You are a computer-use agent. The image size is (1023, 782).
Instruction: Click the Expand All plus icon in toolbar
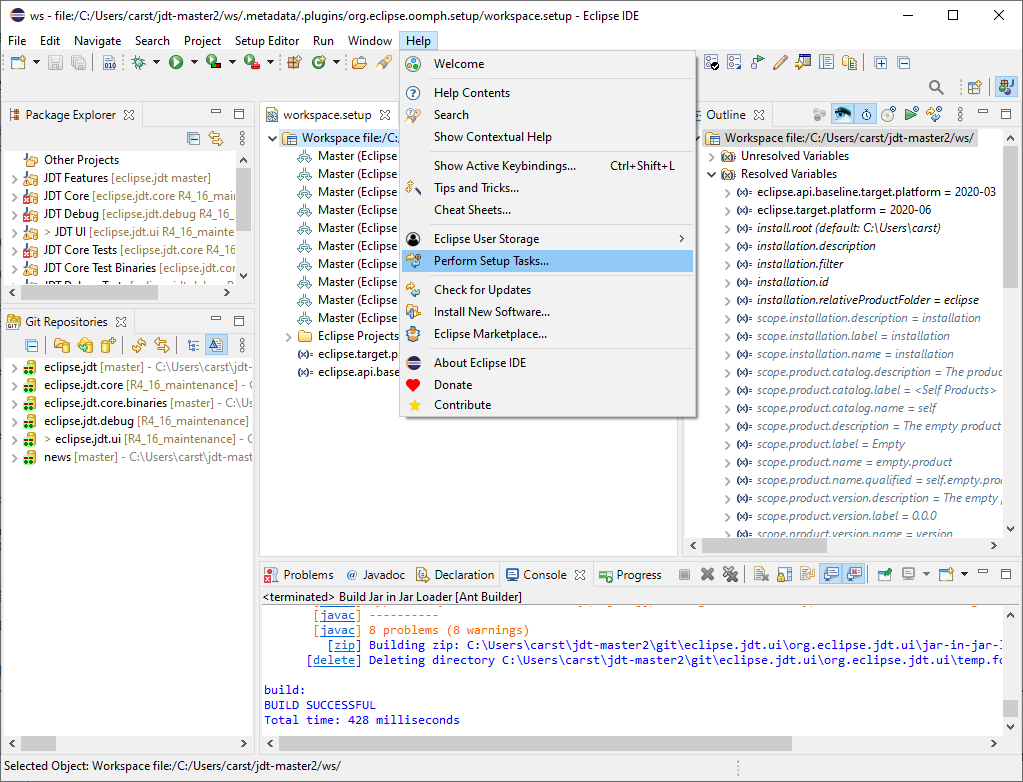[881, 63]
